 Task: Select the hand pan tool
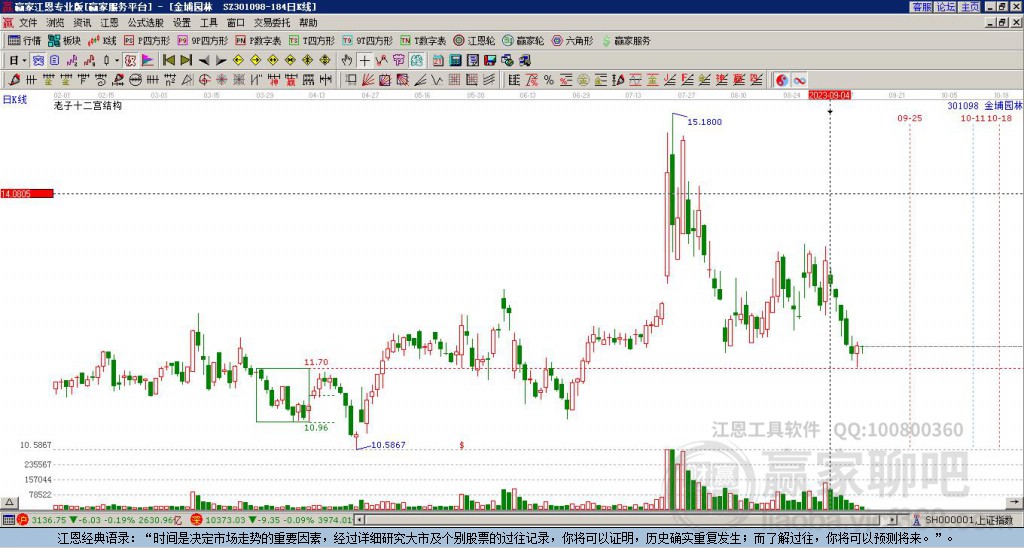[x=347, y=61]
